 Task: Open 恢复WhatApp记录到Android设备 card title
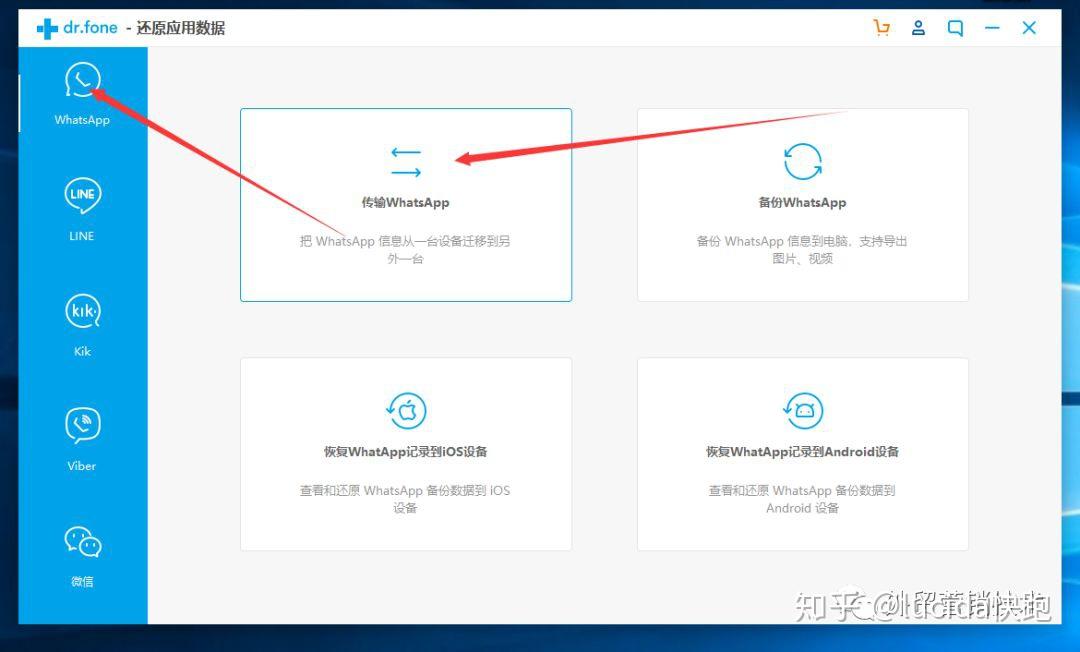pos(802,452)
